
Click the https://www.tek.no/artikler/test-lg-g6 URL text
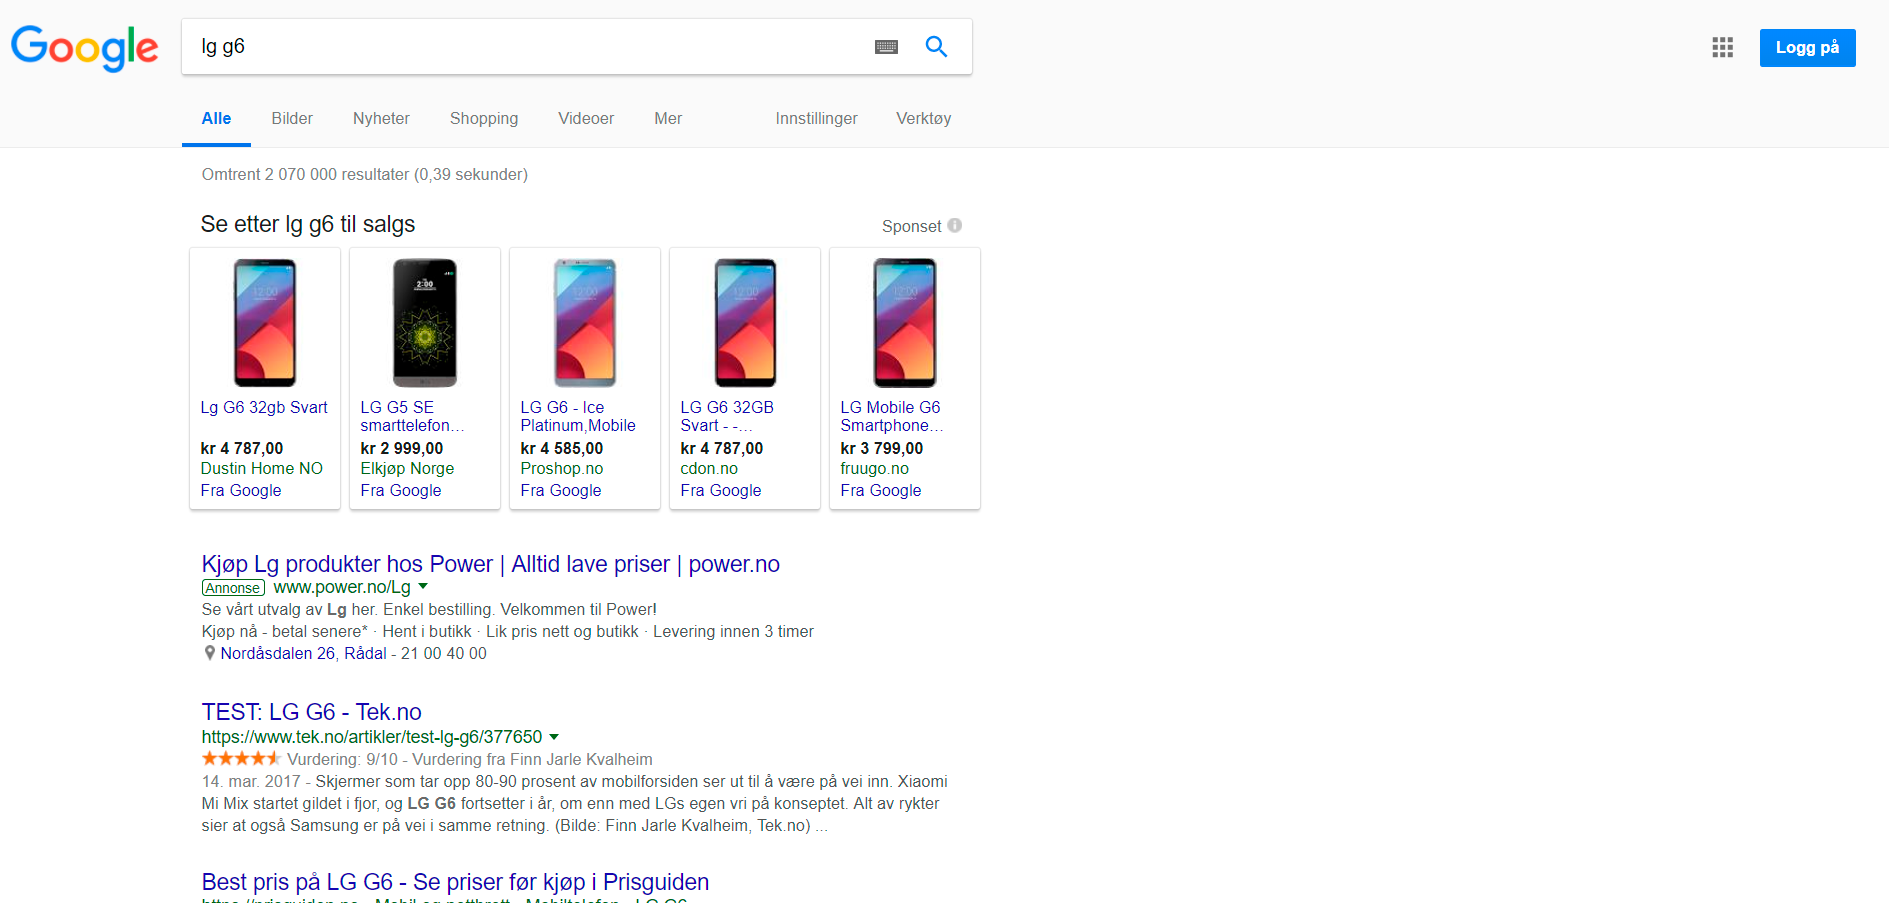point(372,737)
